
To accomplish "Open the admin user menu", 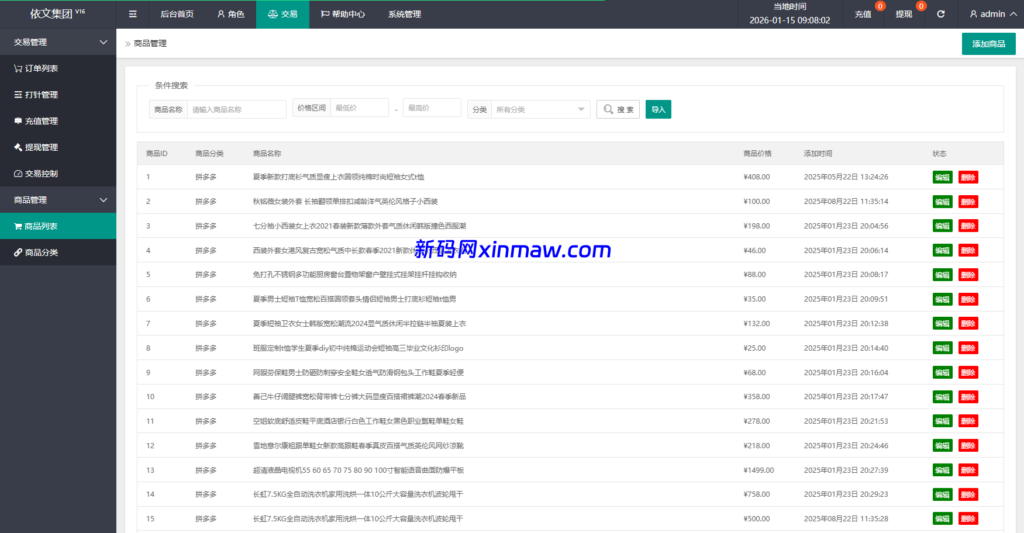I will click(x=993, y=14).
